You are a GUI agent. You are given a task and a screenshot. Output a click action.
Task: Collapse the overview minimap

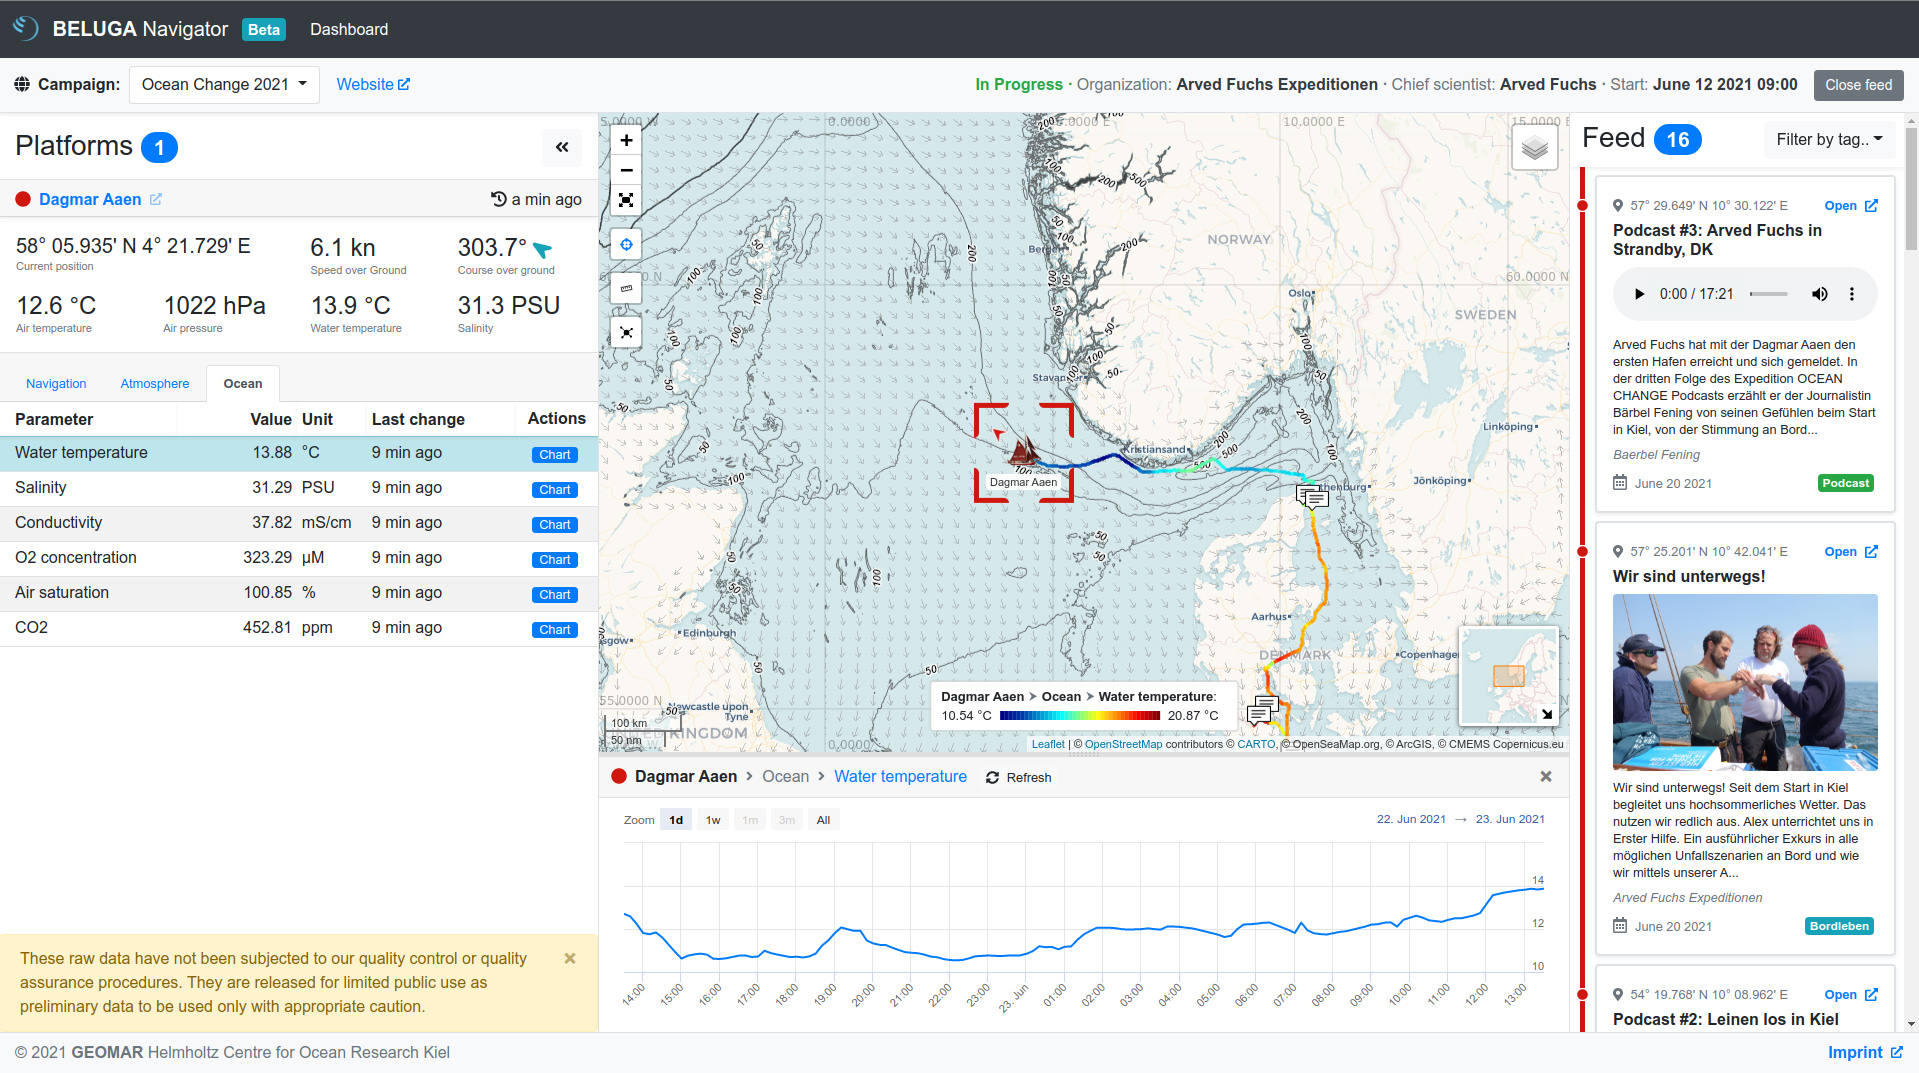tap(1546, 714)
